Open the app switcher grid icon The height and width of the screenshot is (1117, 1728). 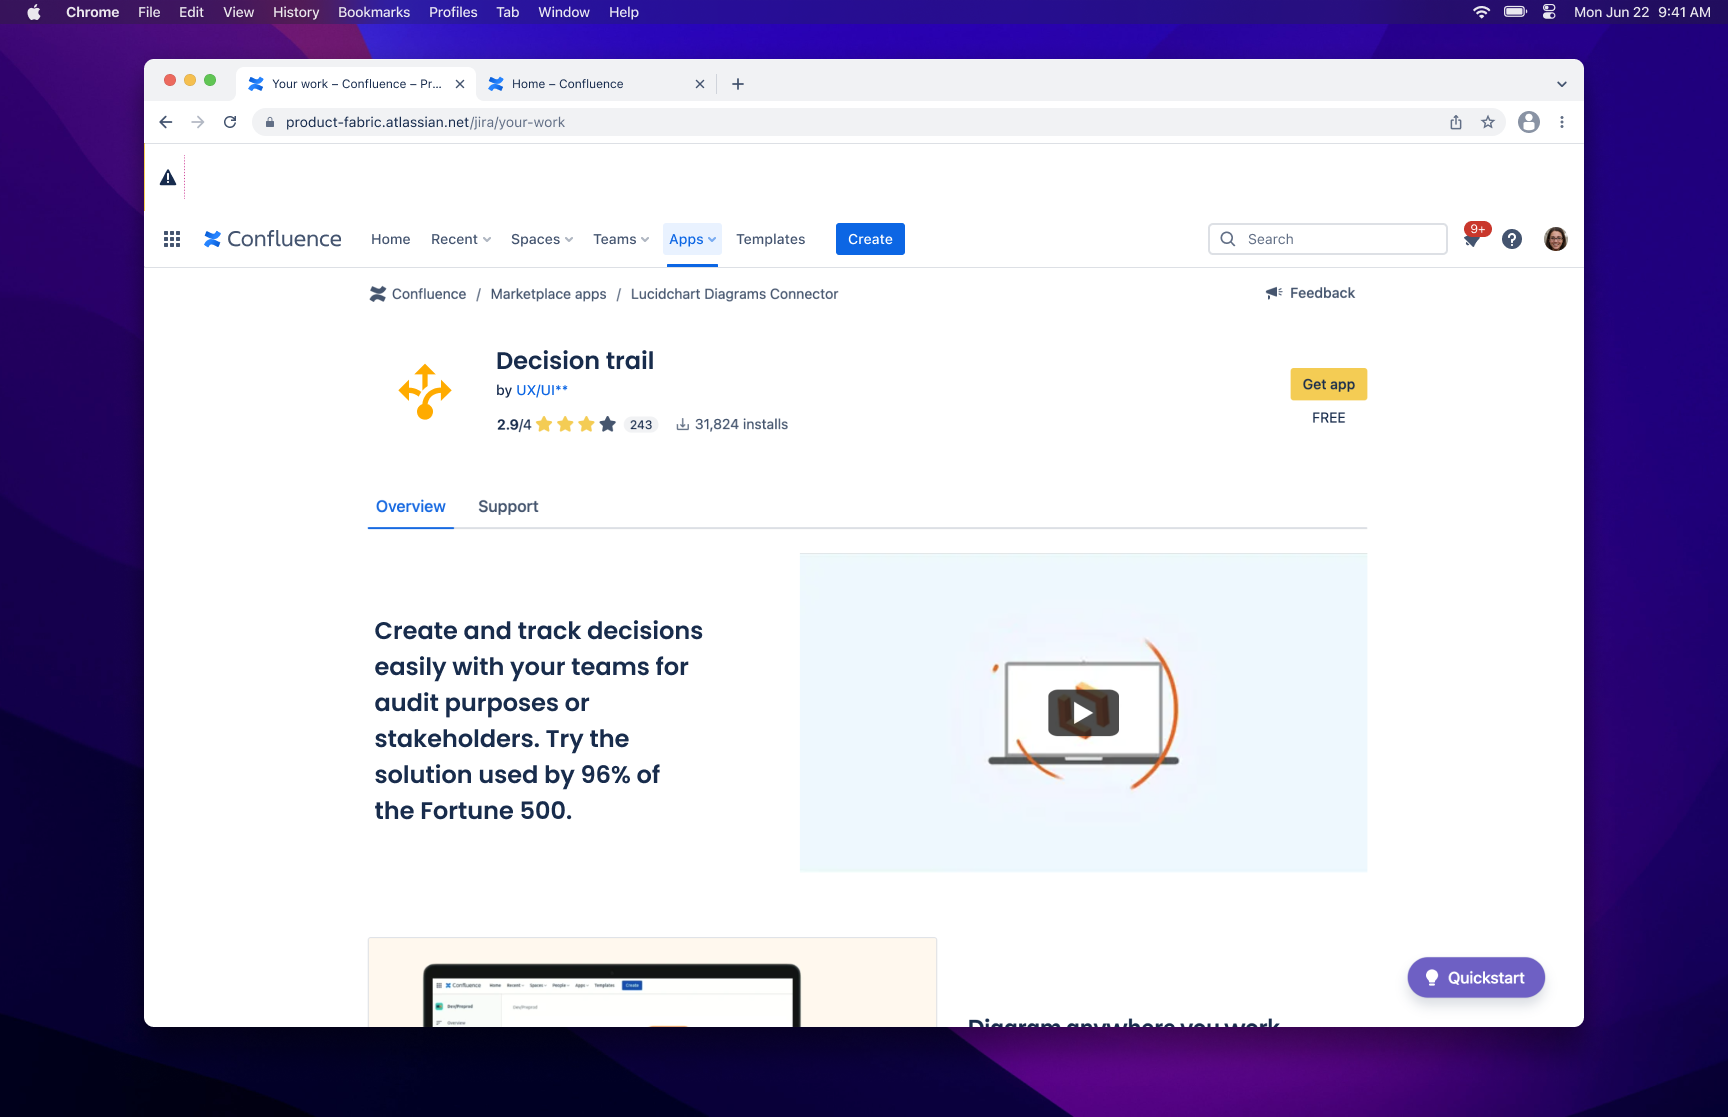(172, 239)
